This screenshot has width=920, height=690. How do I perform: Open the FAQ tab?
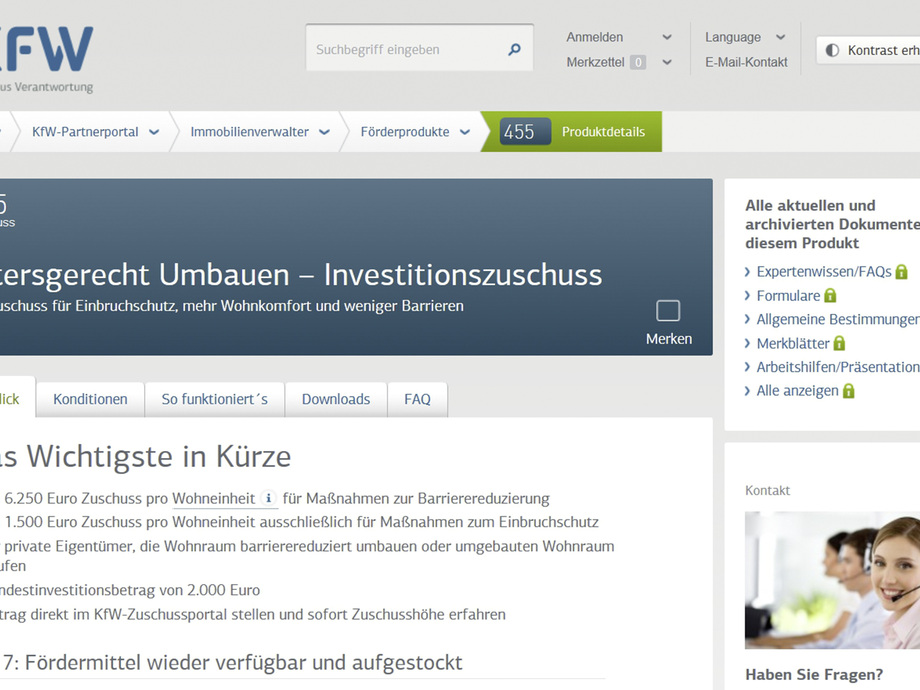click(418, 399)
